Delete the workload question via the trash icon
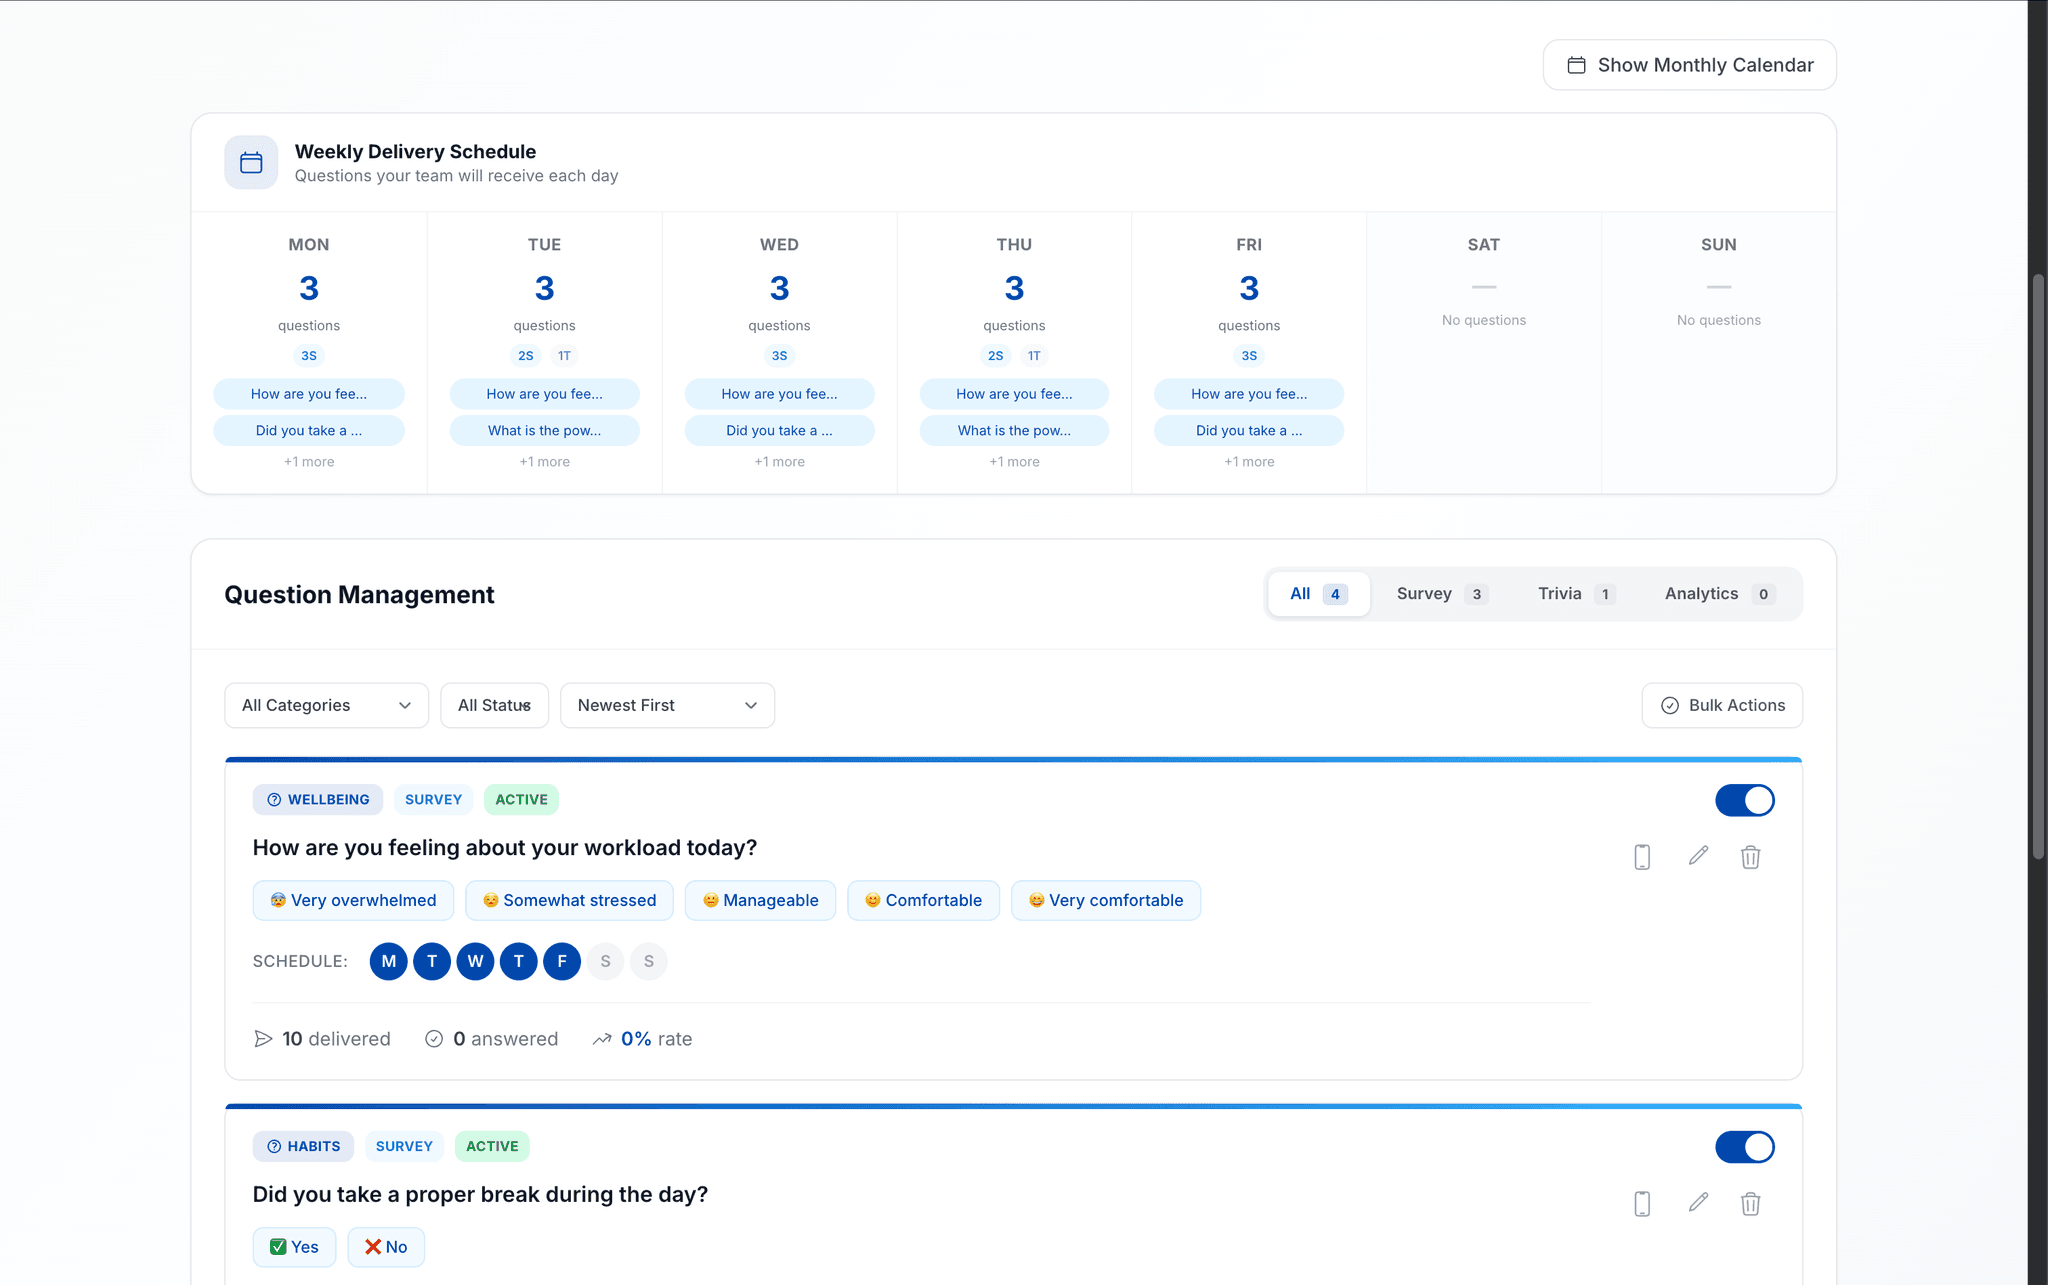Viewport: 2048px width, 1285px height. (1751, 857)
